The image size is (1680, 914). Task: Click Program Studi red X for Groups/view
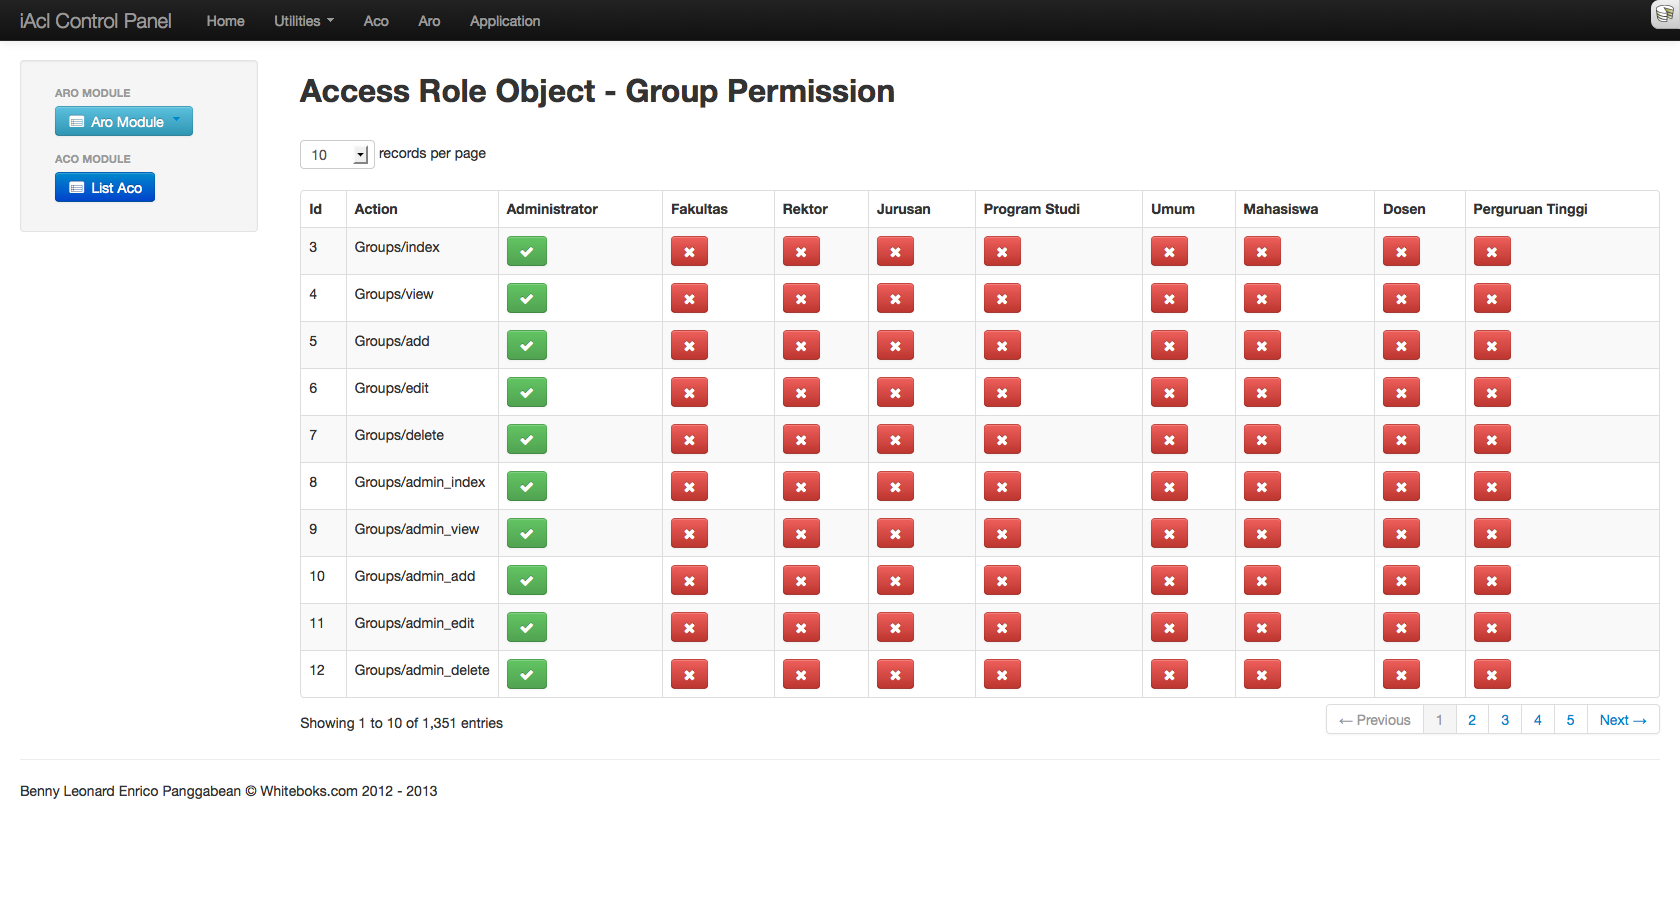1002,298
